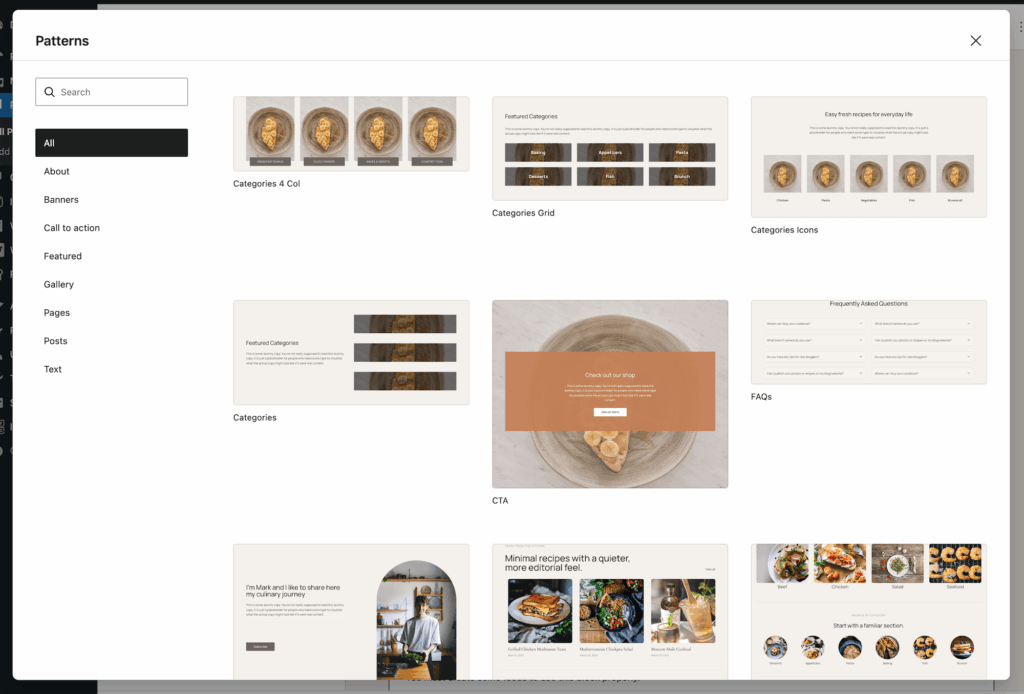Viewport: 1024px width, 694px height.
Task: Insert the CTA pattern
Action: coord(609,393)
